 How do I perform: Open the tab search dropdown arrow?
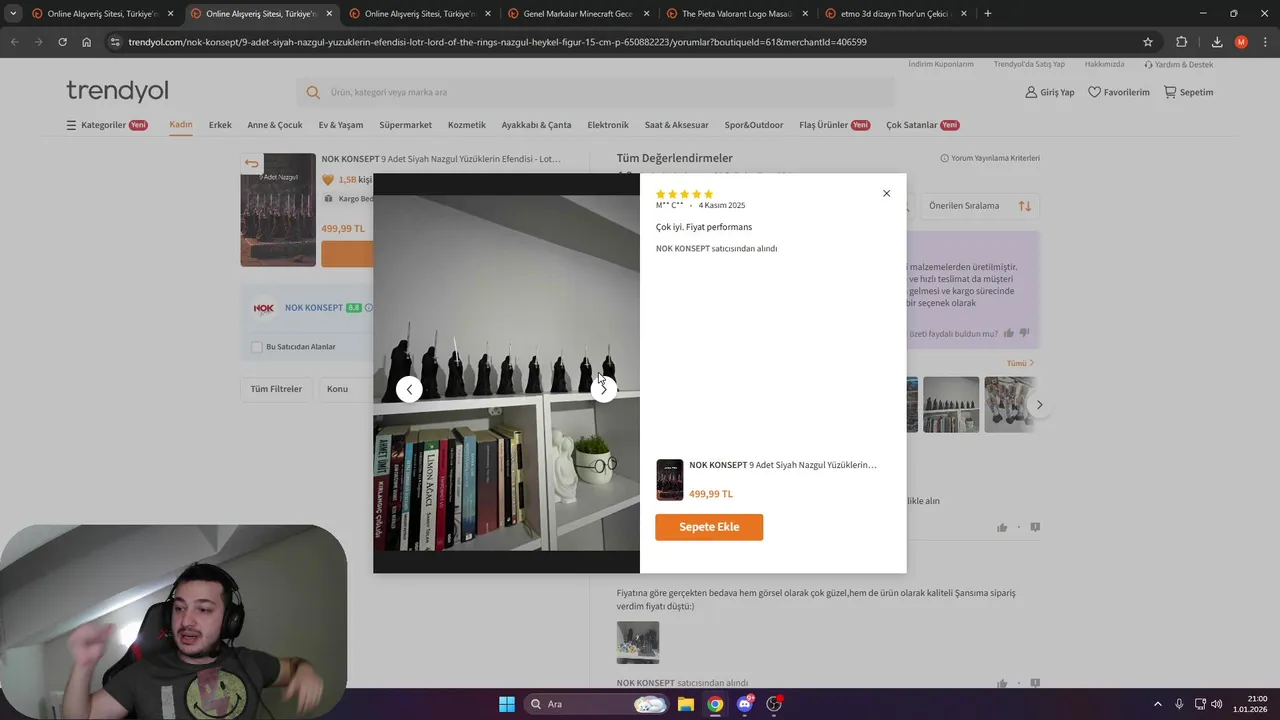tap(13, 14)
